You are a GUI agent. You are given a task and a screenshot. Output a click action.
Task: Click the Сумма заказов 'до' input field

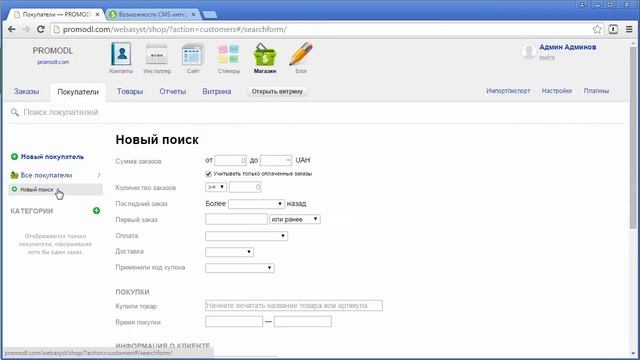pos(276,160)
